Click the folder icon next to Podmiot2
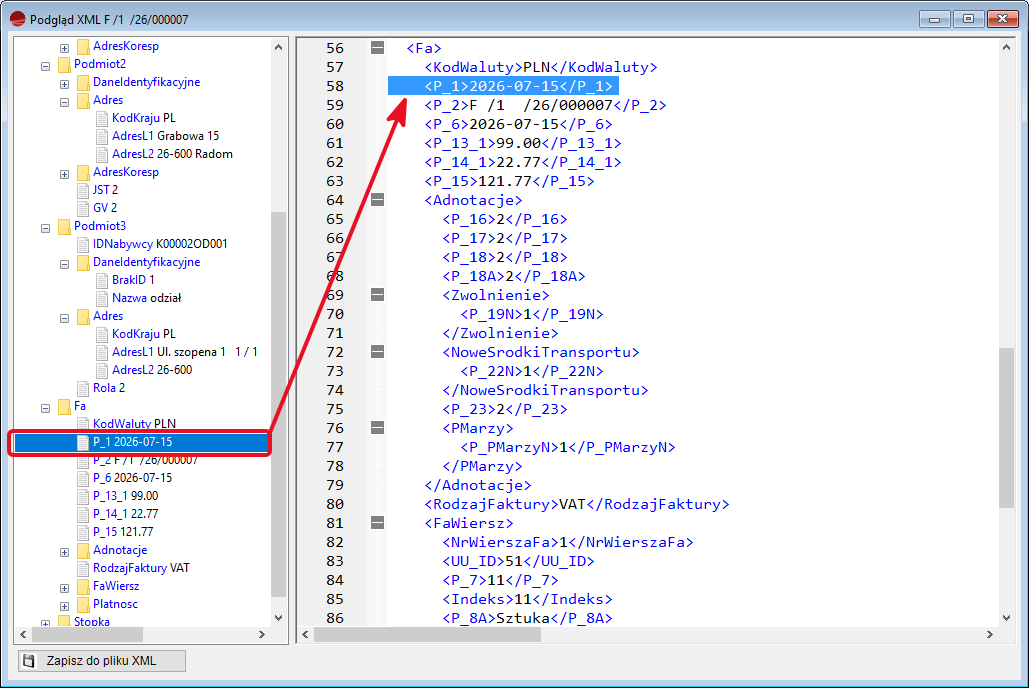The image size is (1029, 688). (64, 64)
